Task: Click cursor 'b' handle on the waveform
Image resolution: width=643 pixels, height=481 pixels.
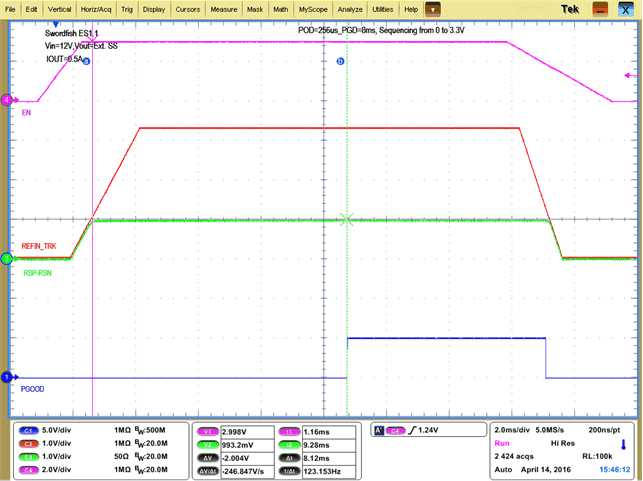Action: click(x=340, y=62)
